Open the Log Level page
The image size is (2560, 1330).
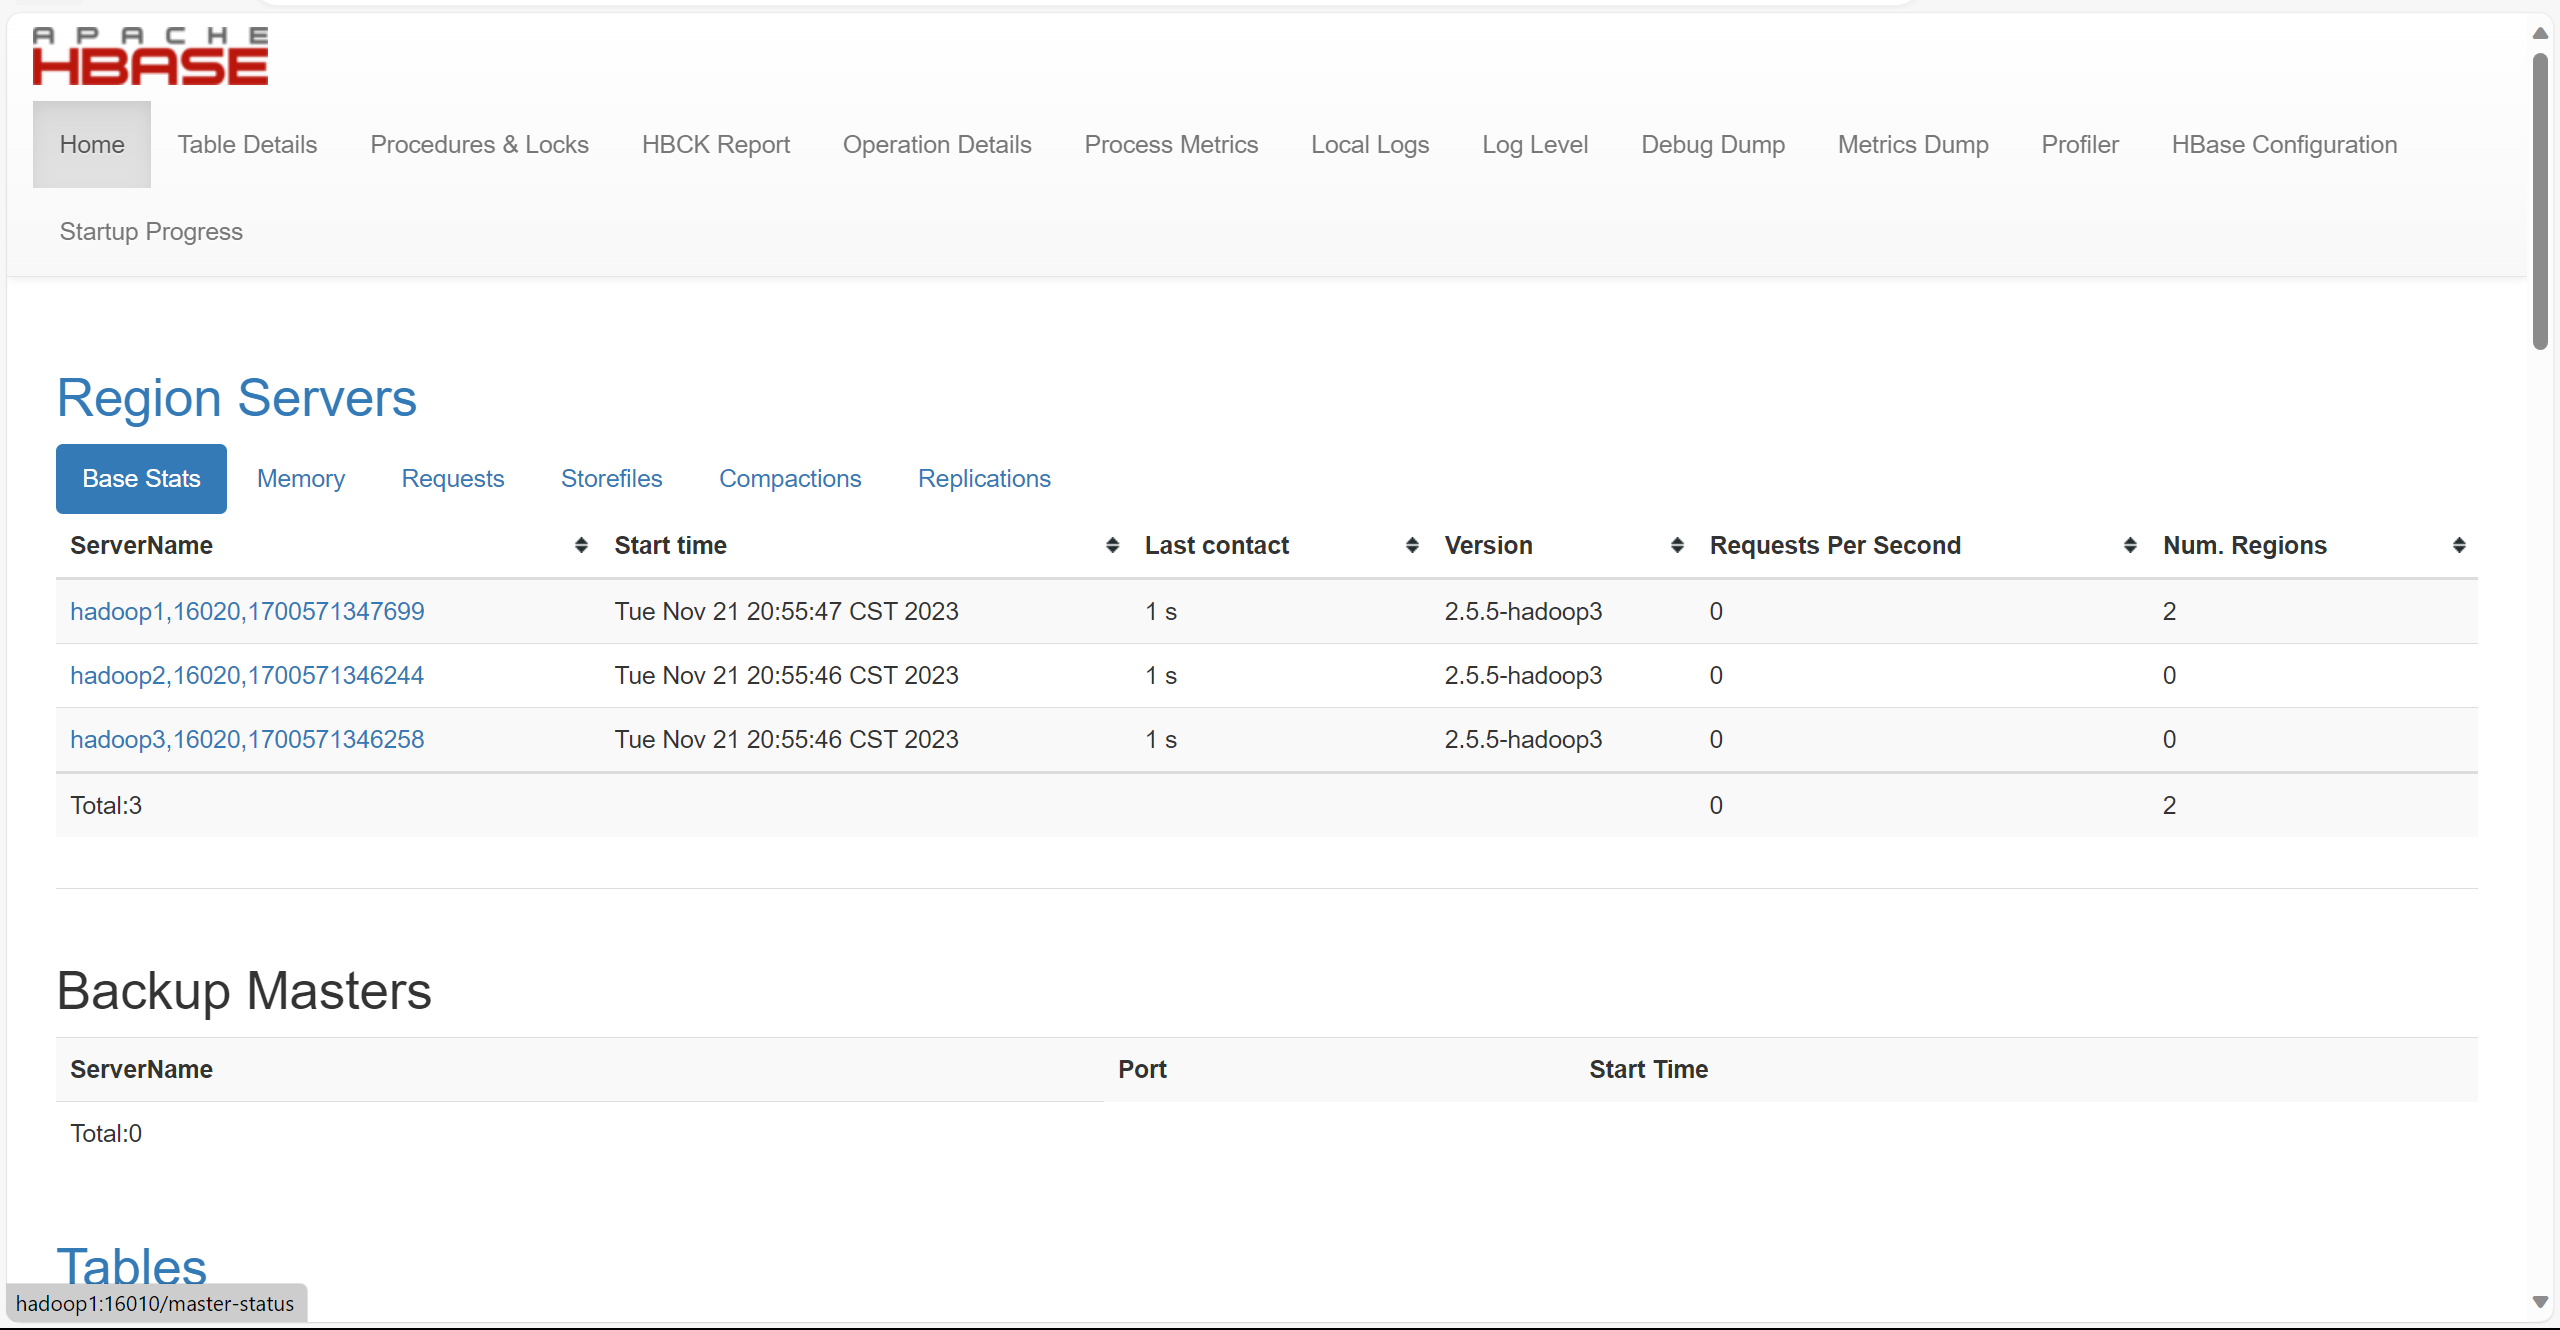point(1535,144)
